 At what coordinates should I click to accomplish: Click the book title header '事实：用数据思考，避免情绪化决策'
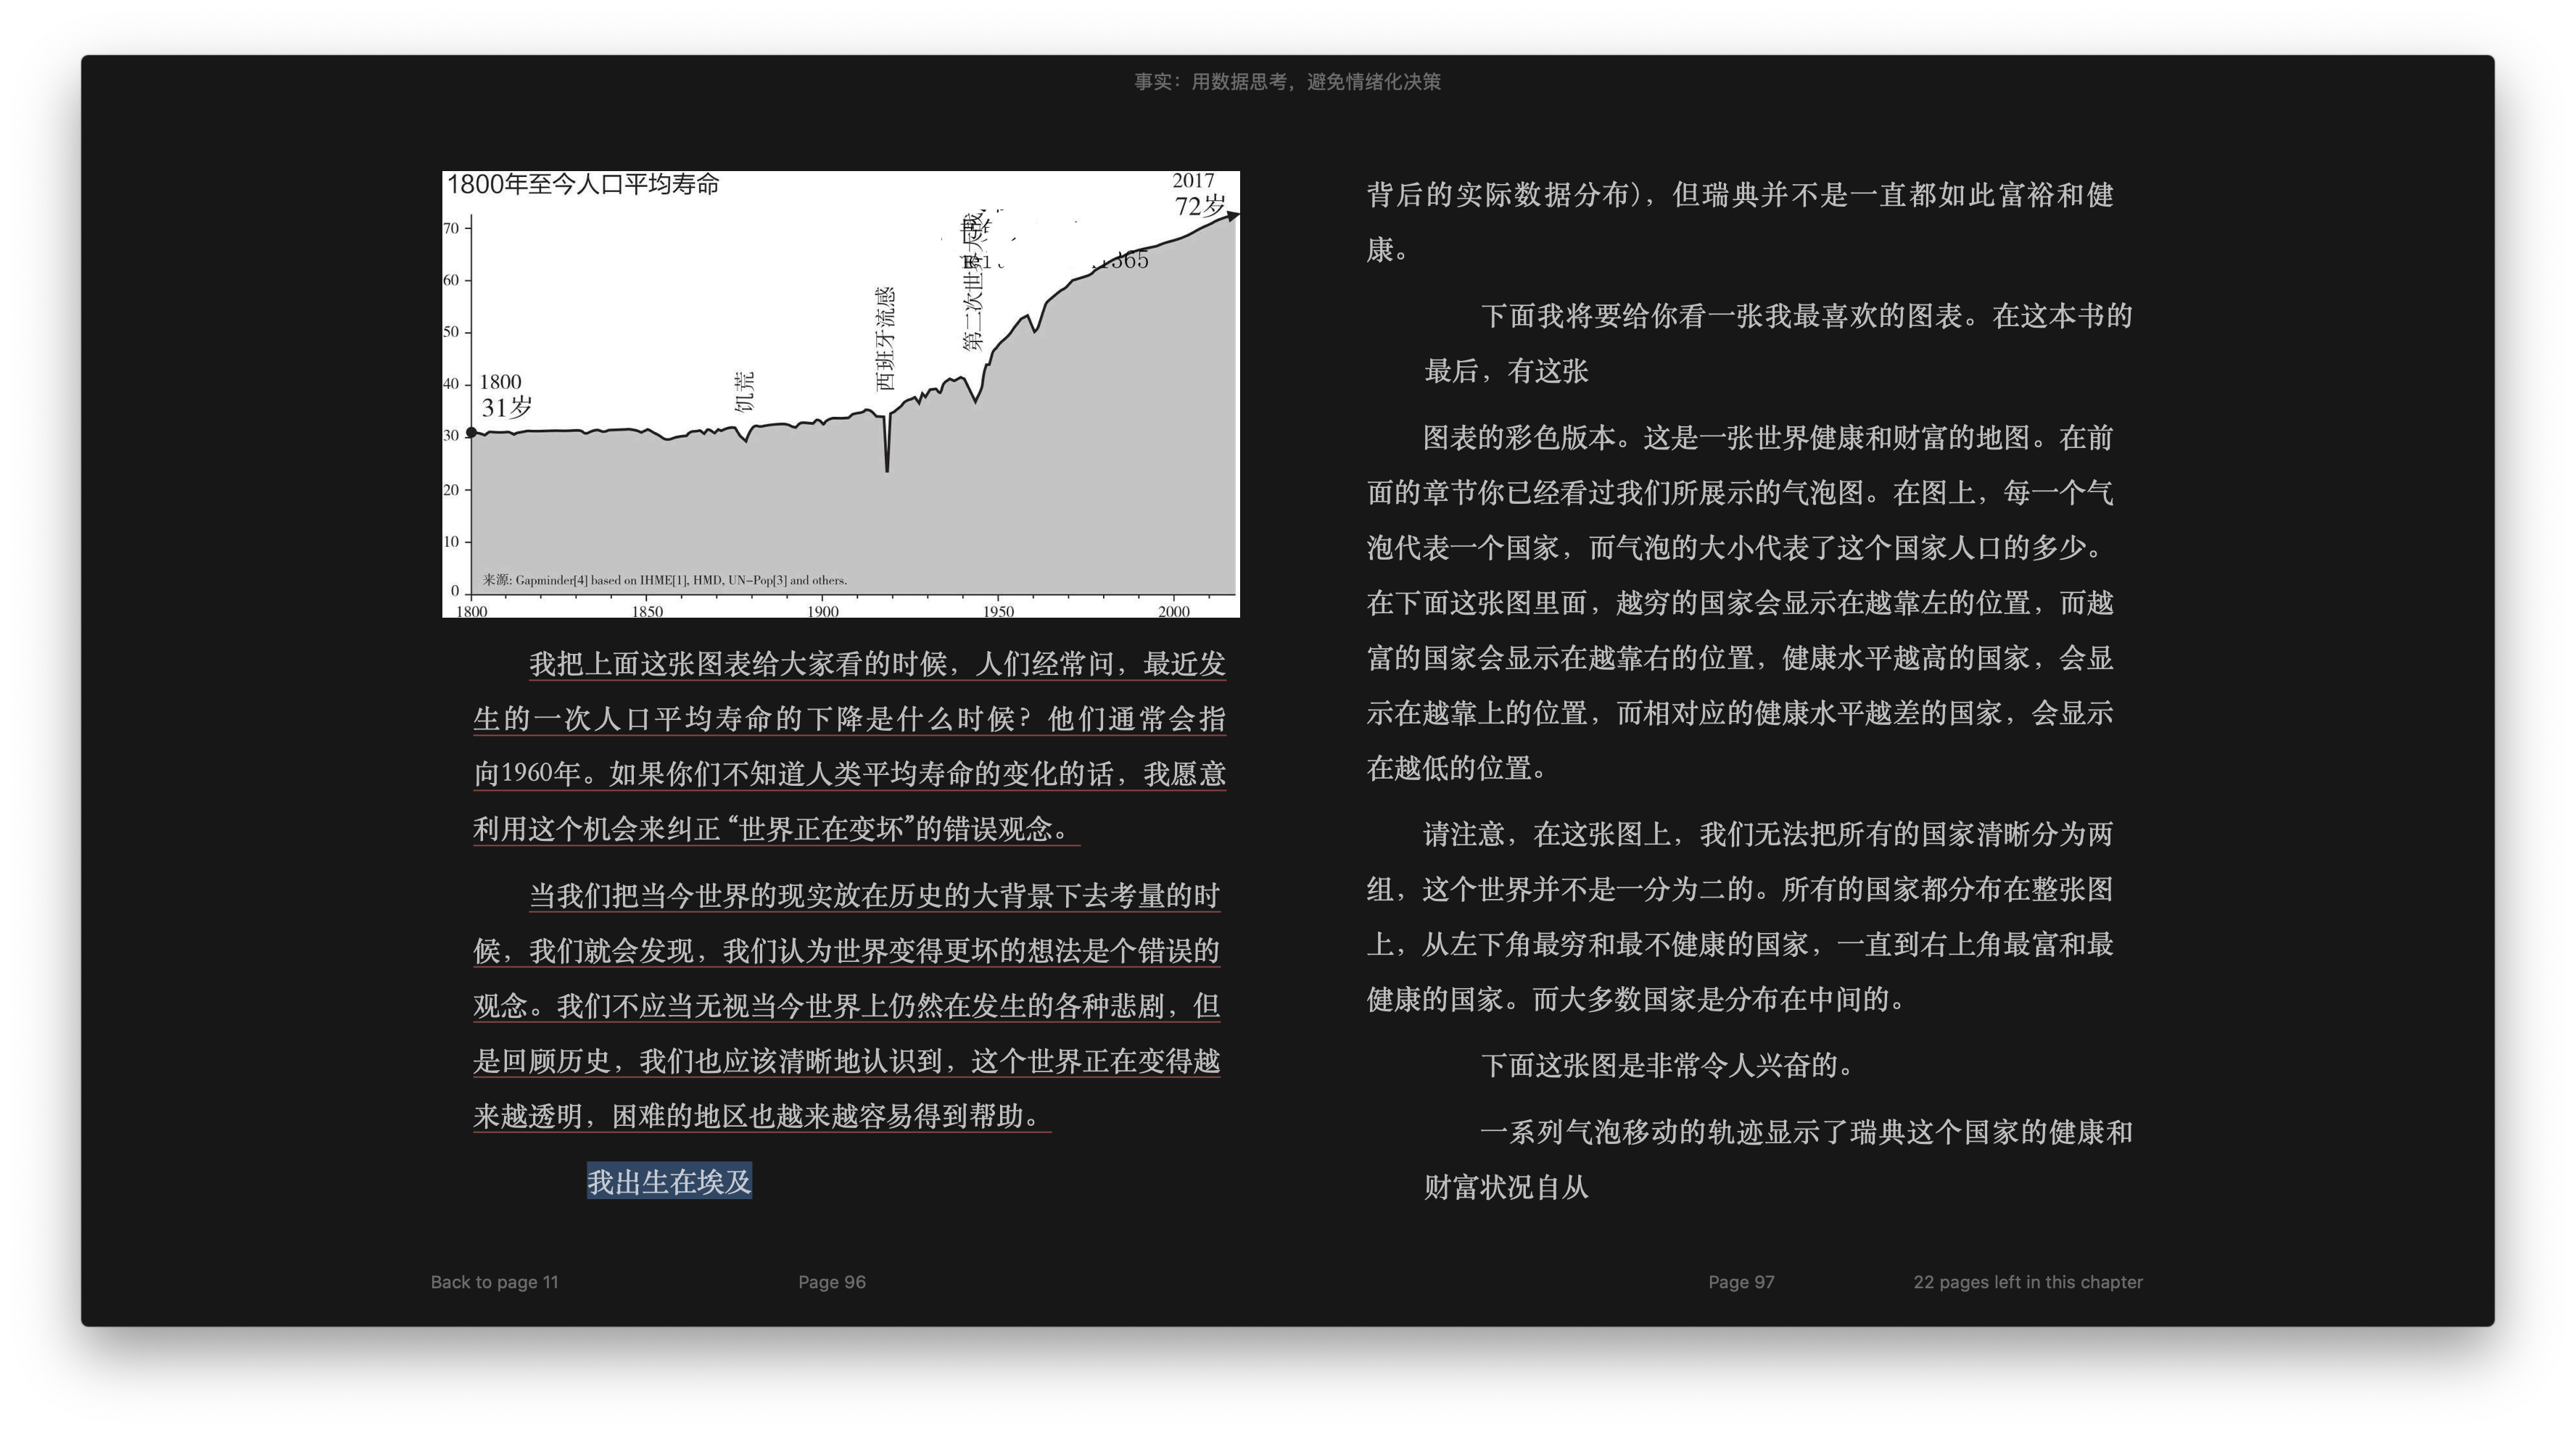point(1287,82)
